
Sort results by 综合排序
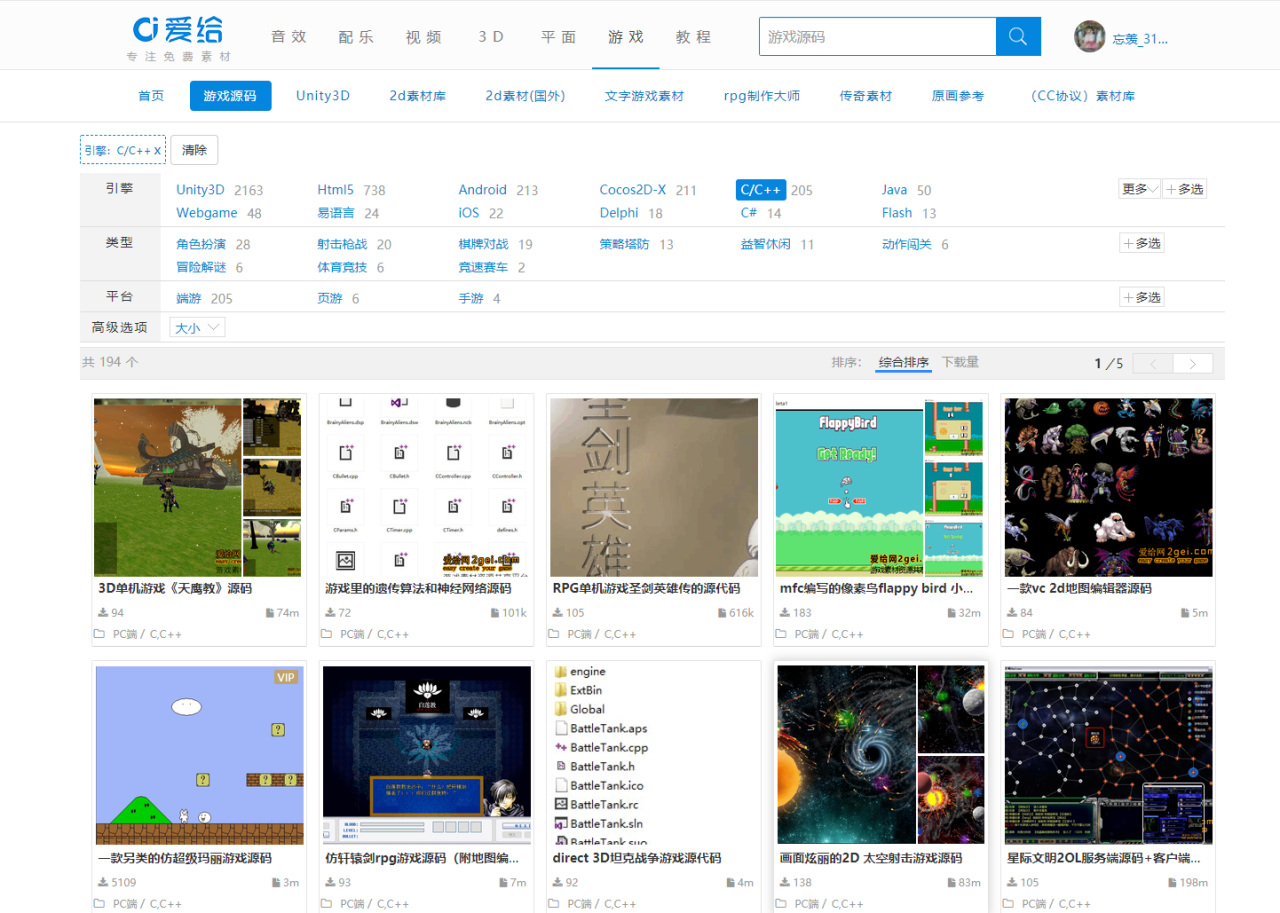click(903, 362)
